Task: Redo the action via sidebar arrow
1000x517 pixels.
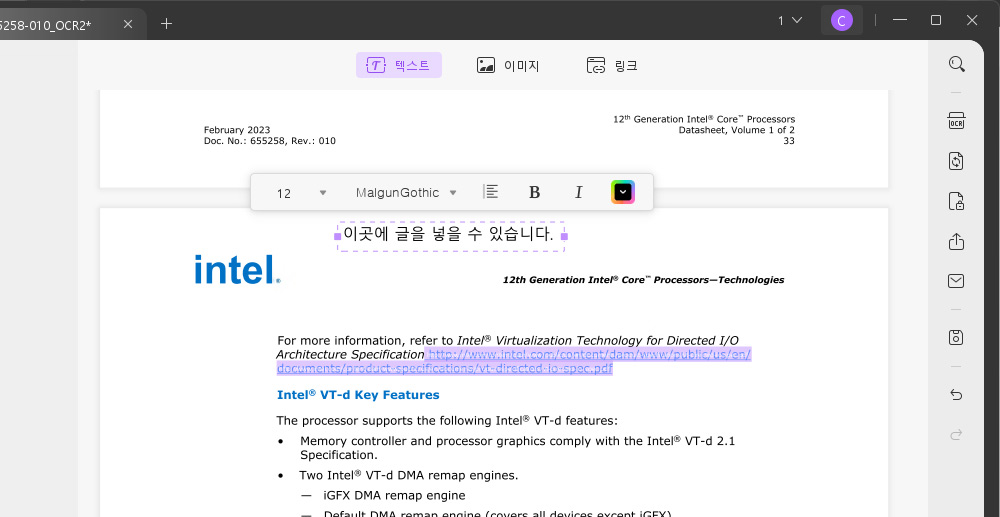Action: pos(956,435)
